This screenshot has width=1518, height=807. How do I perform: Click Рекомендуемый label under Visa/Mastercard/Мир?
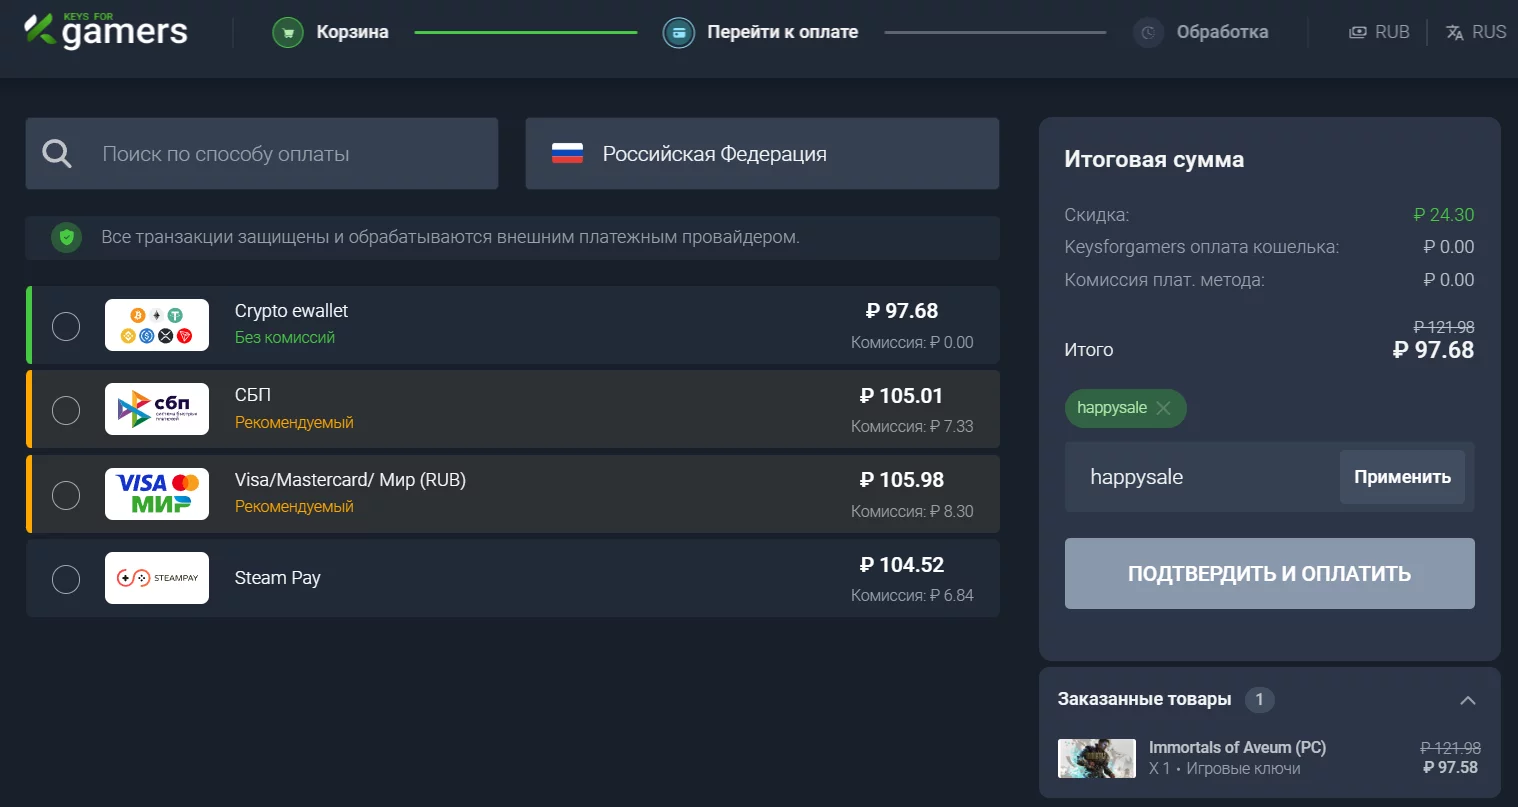coord(294,507)
